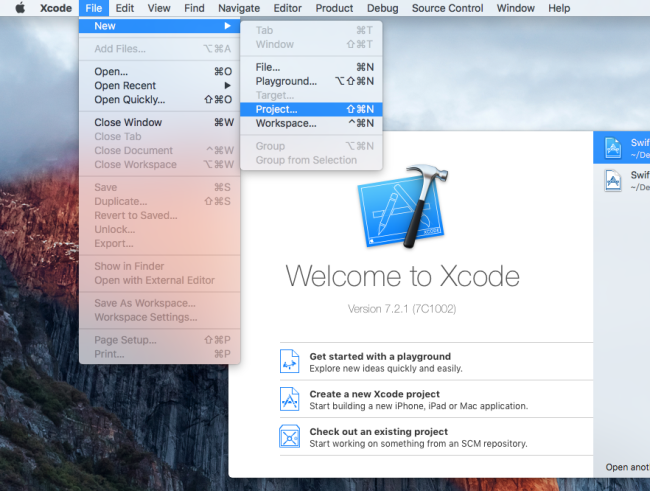
Task: Open the Window menu
Action: [x=516, y=8]
